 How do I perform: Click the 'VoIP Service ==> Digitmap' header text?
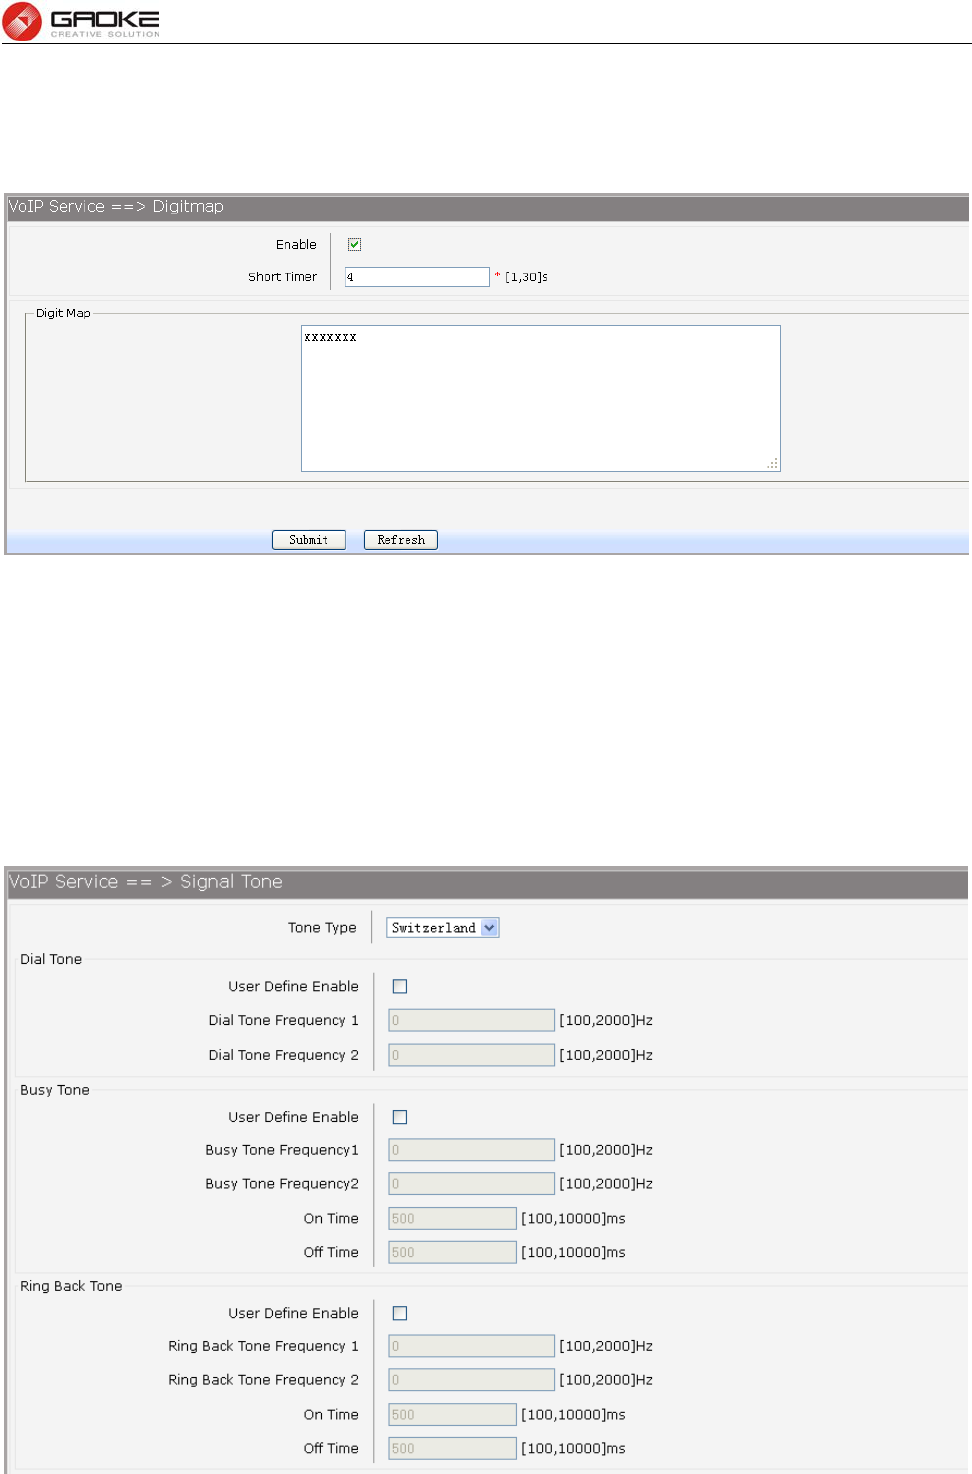click(x=116, y=207)
